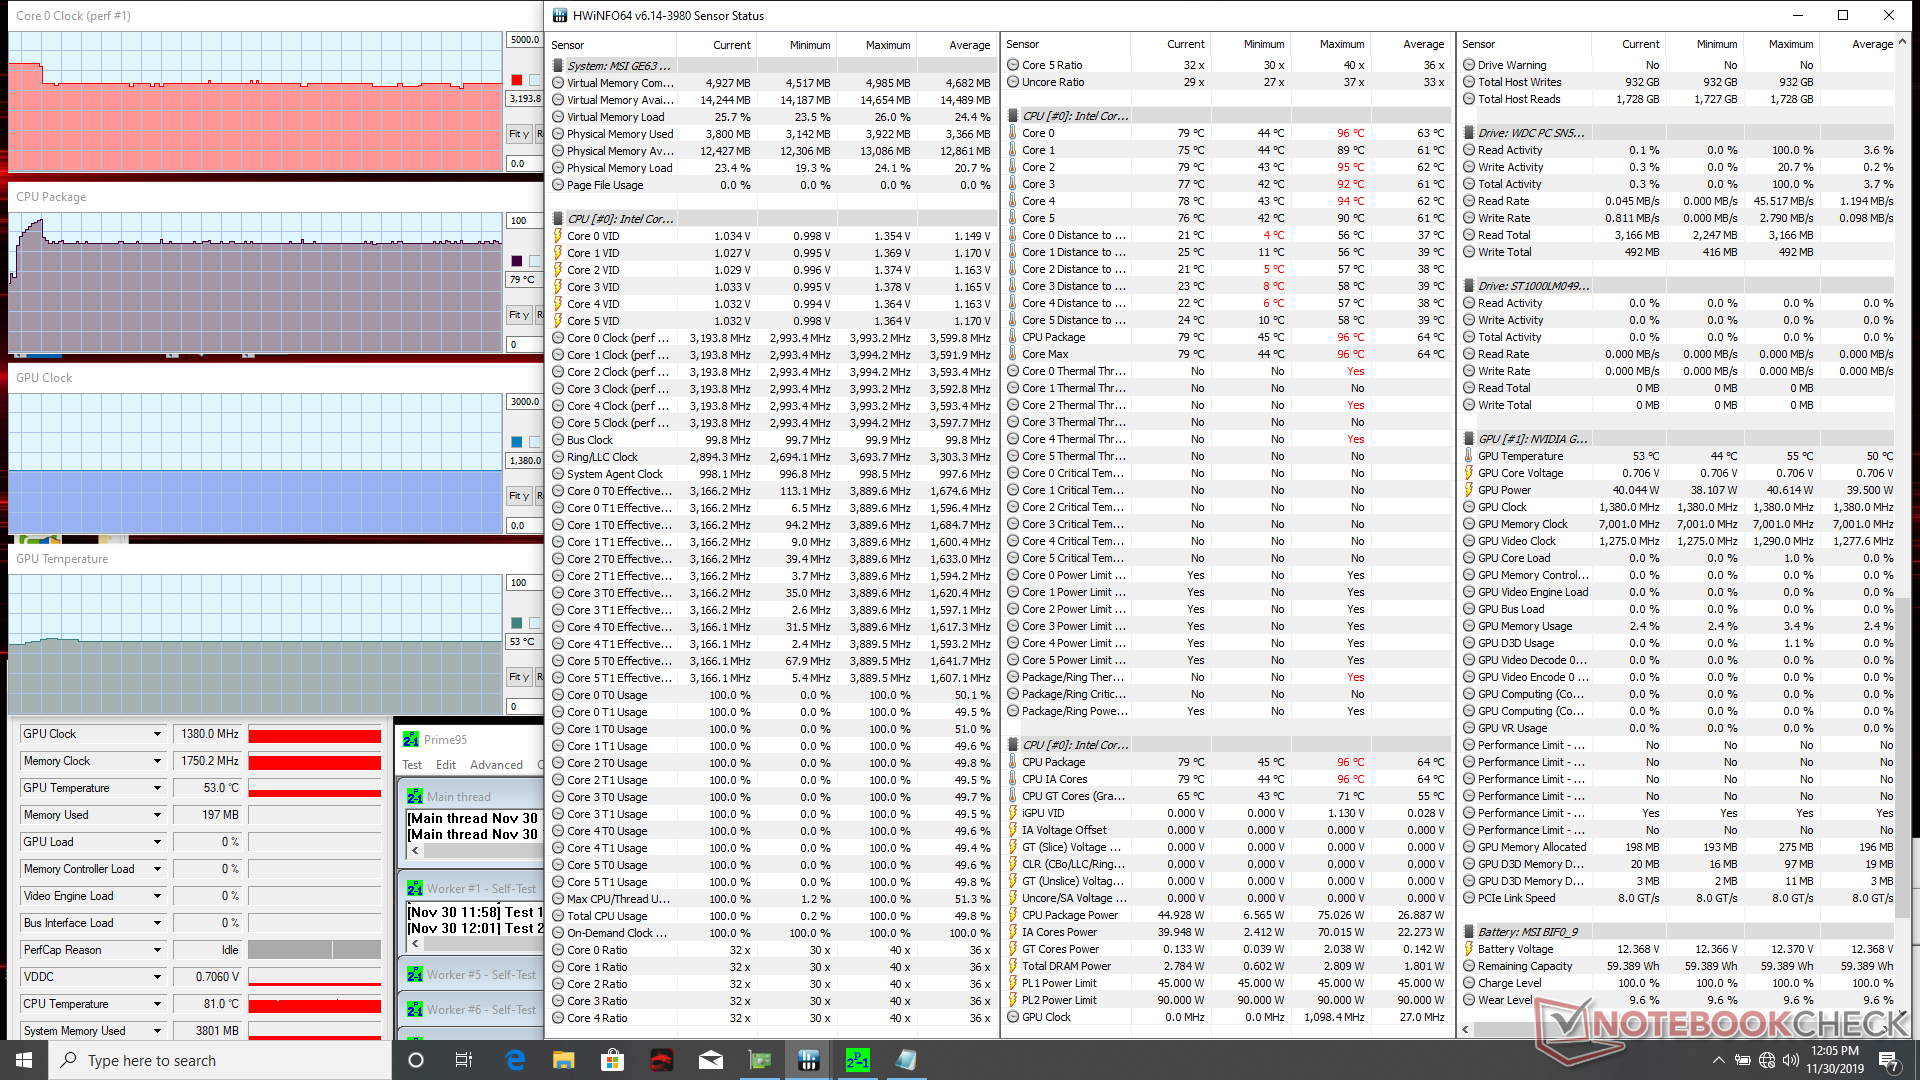Click the left scroll arrow in Worker #1 window
Image resolution: width=1920 pixels, height=1080 pixels.
(415, 945)
